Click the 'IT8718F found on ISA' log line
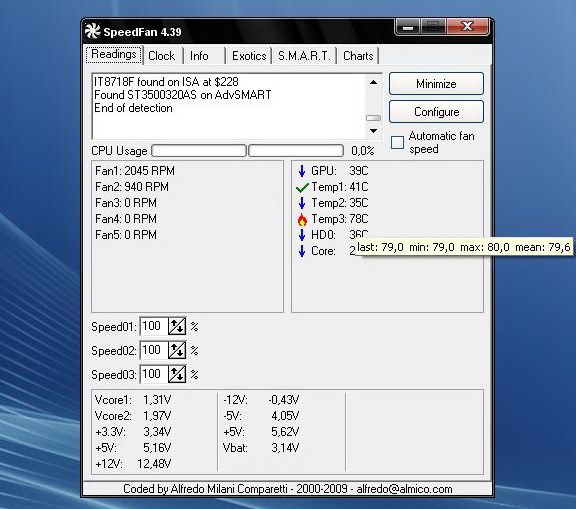This screenshot has width=576, height=509. 166,82
